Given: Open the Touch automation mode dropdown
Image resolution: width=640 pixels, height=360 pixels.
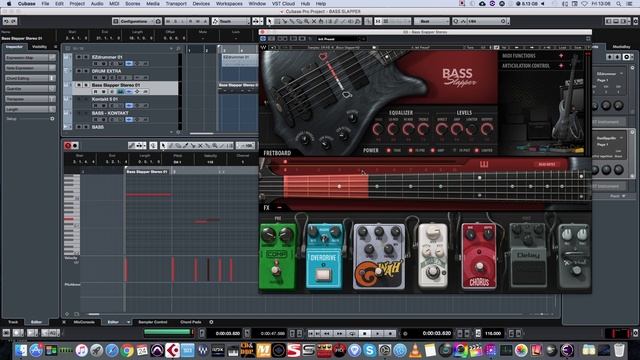Looking at the screenshot, I should tap(231, 21).
